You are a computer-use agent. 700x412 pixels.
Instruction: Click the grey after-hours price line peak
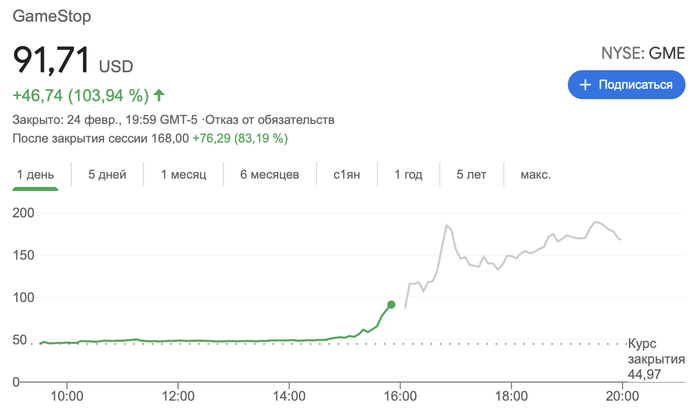pos(447,226)
